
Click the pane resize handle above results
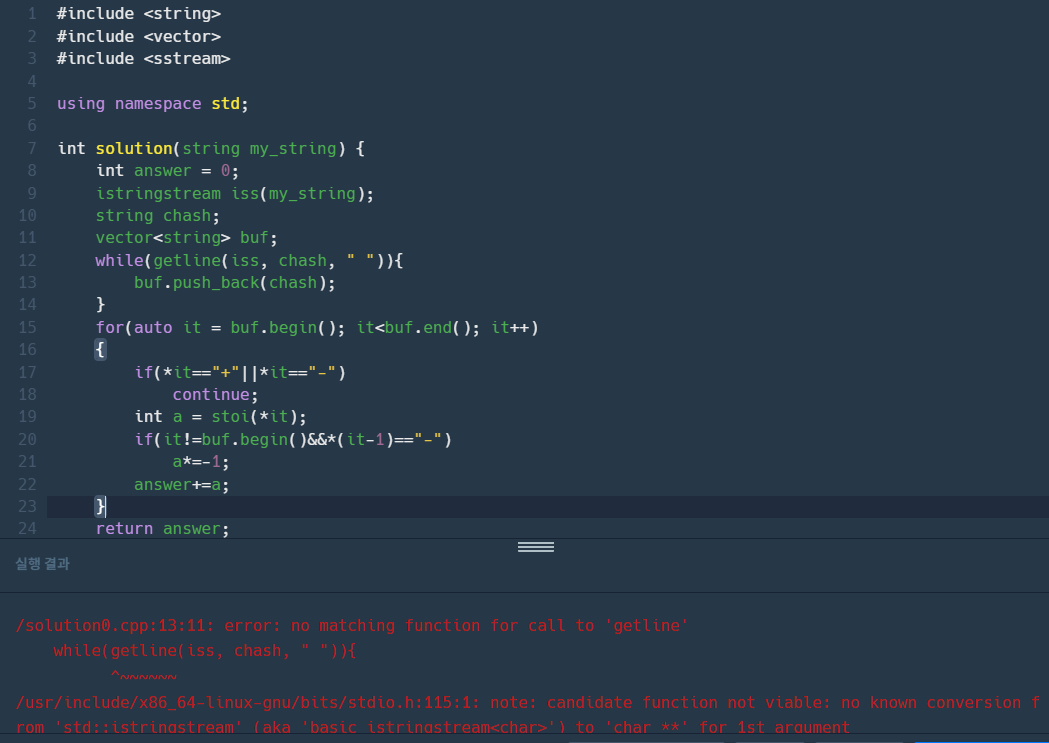pyautogui.click(x=535, y=547)
